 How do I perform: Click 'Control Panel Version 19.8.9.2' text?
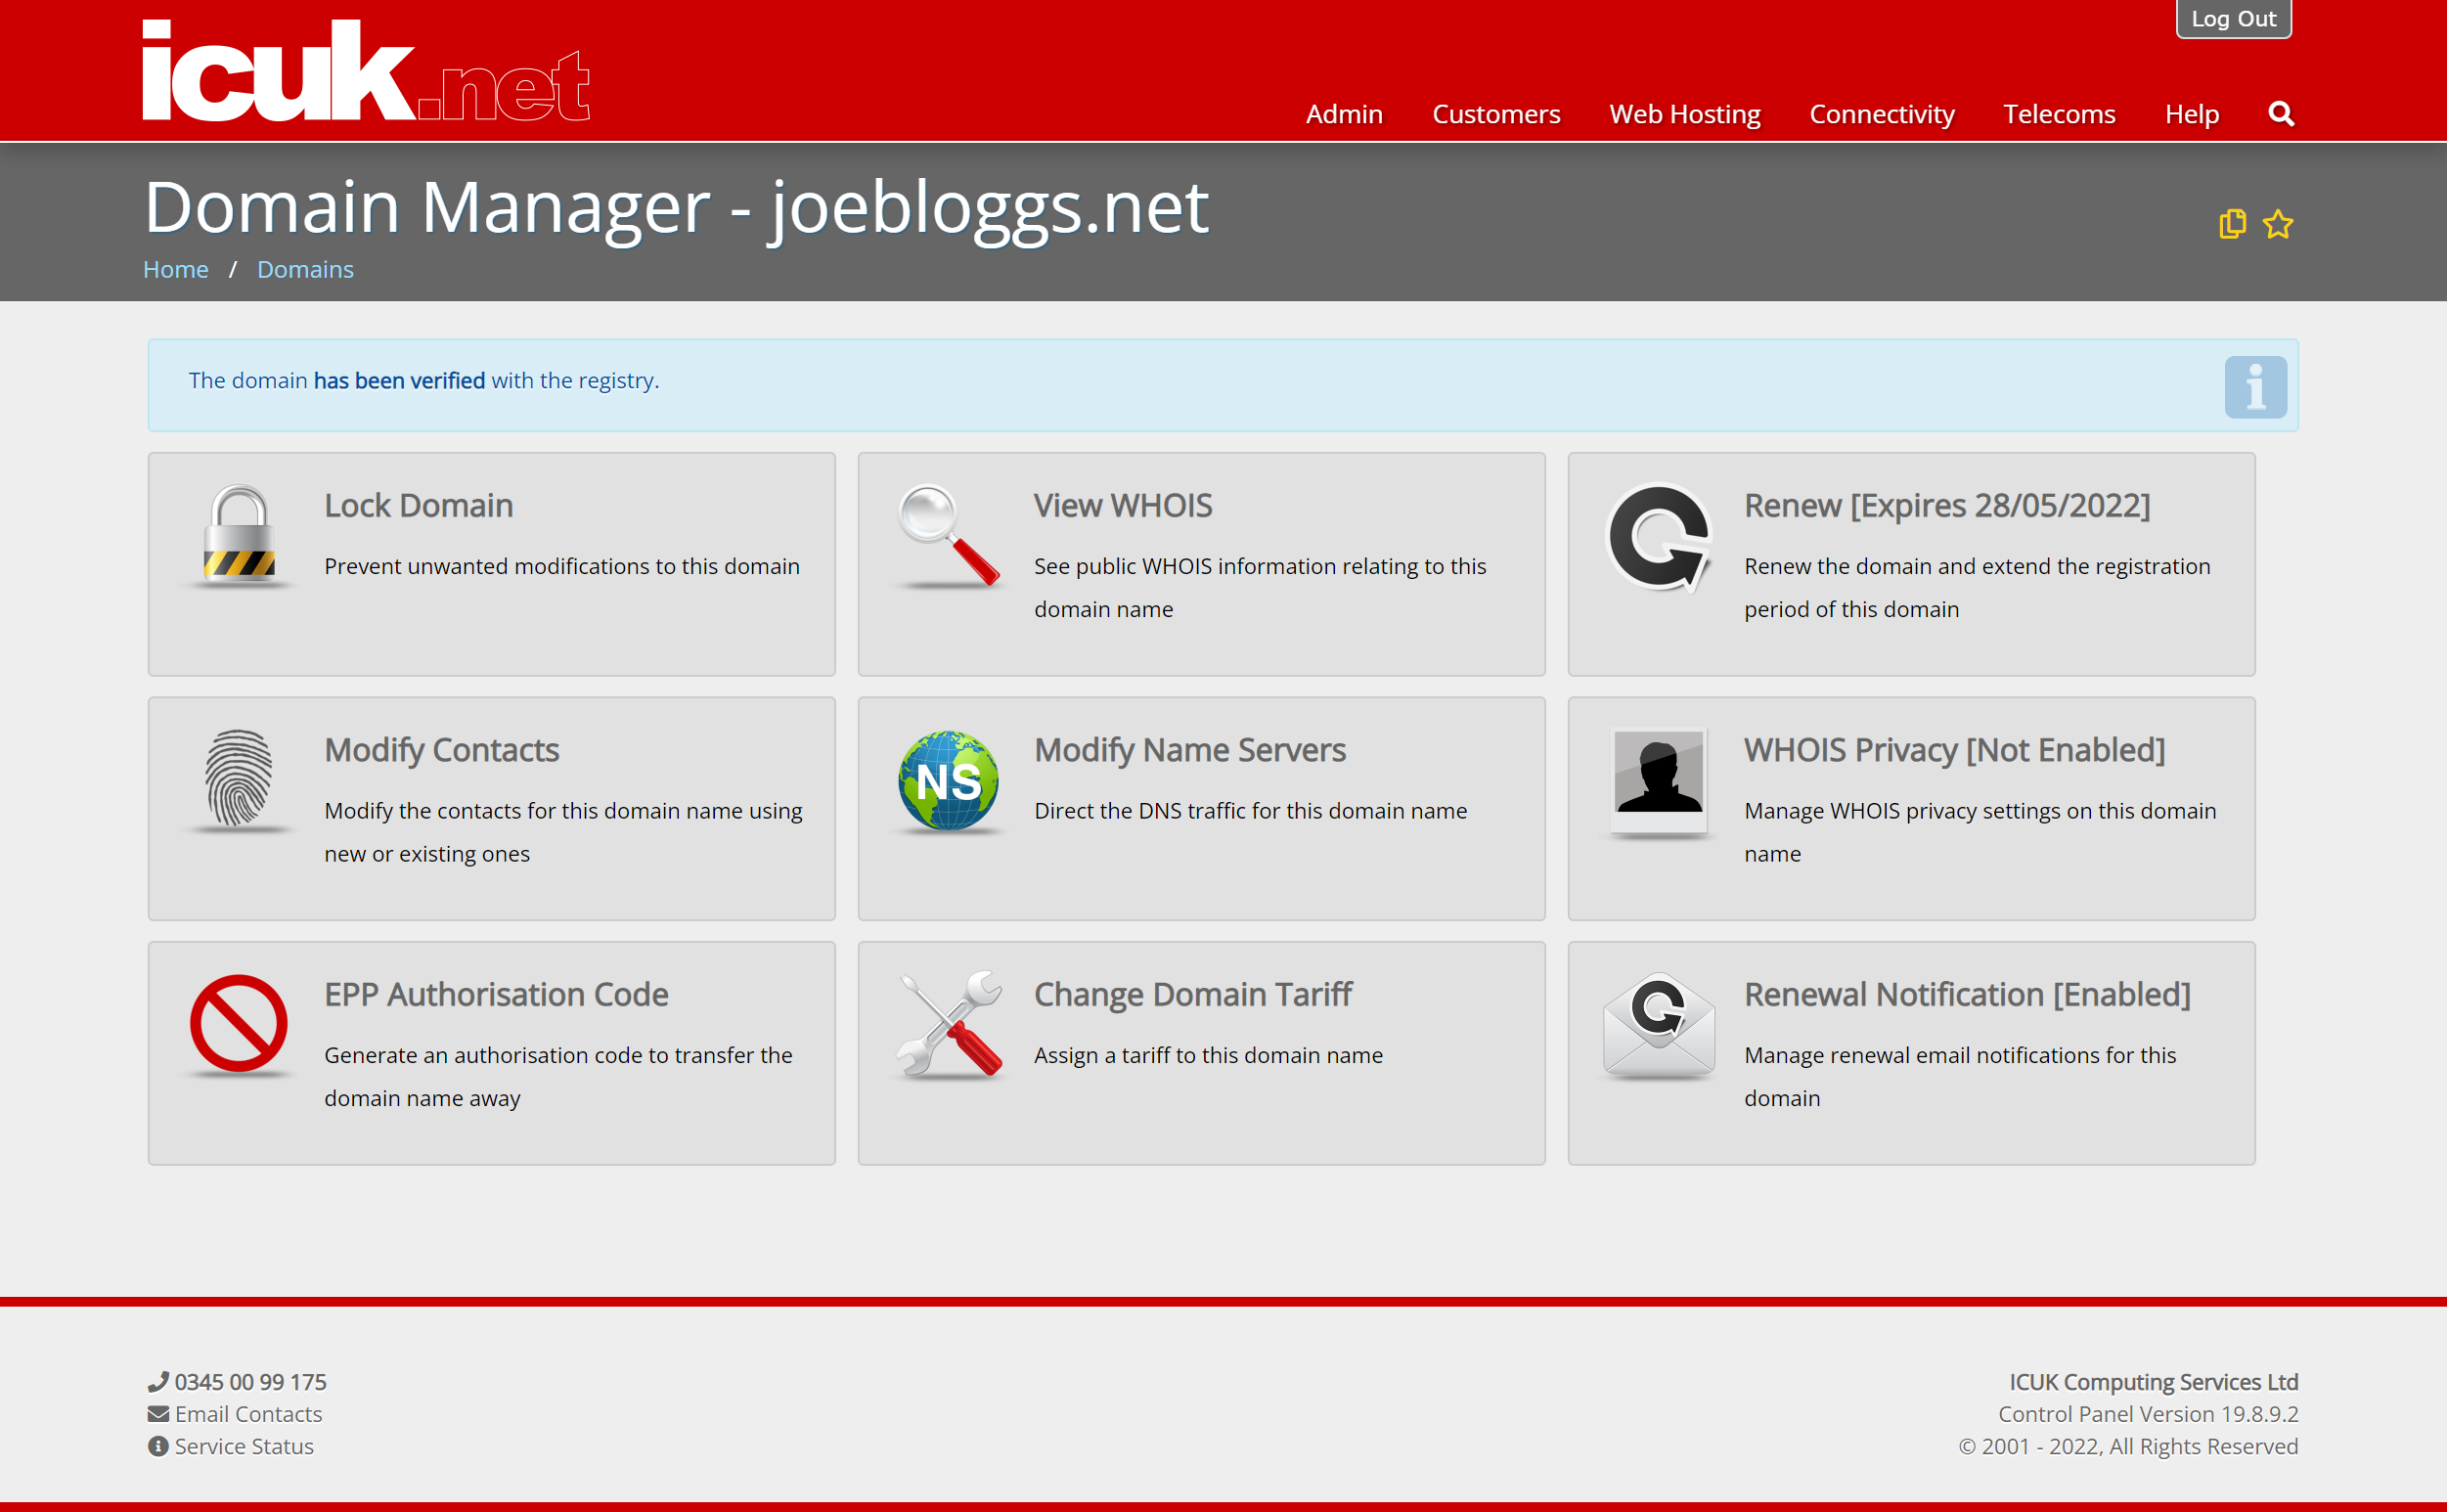(x=2148, y=1414)
